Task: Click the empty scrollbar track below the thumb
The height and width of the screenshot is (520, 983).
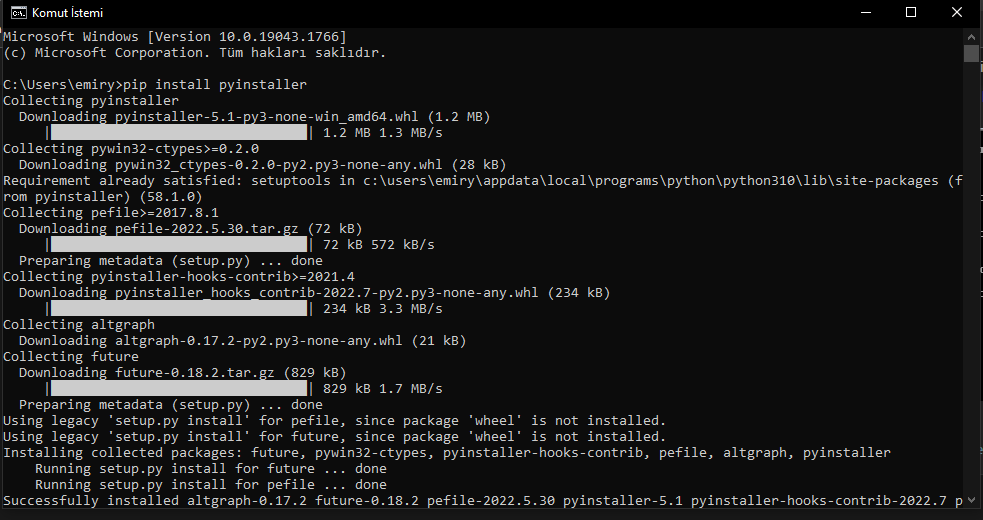Action: pos(971,300)
